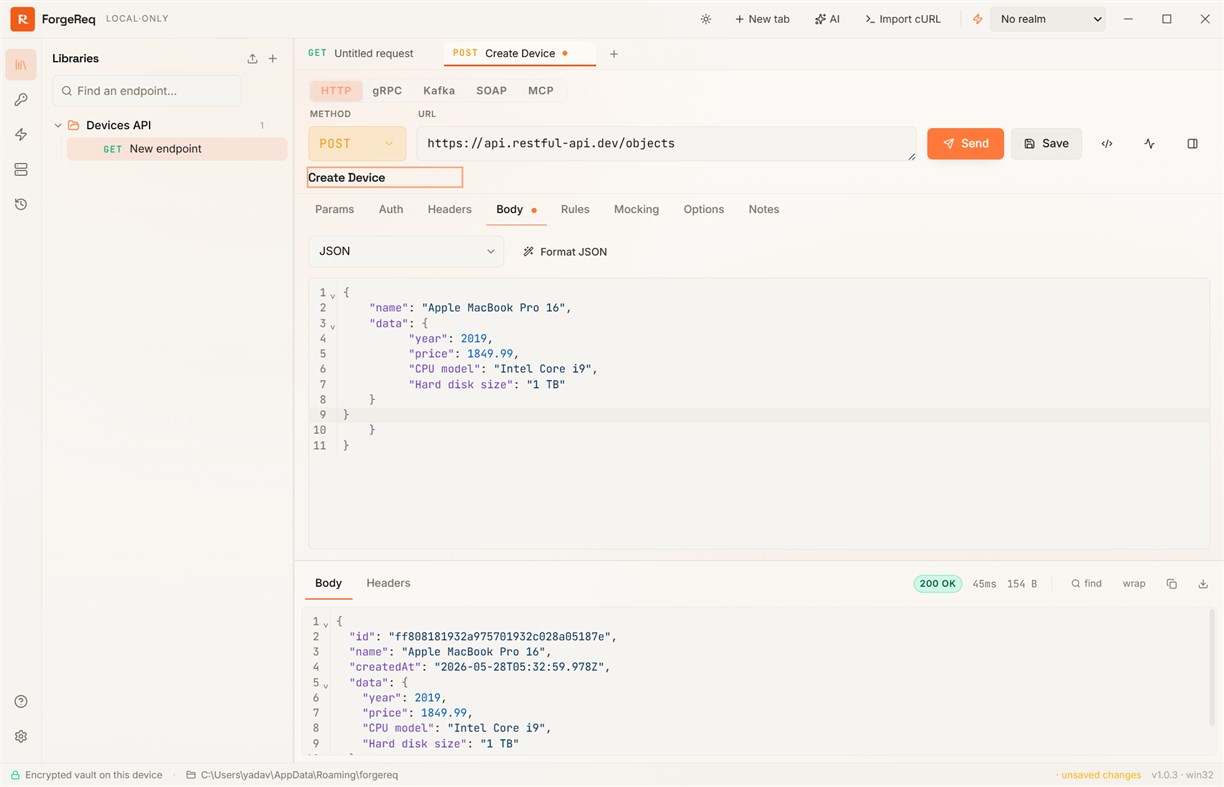The image size is (1224, 787).
Task: Toggle the light/dark theme sun icon
Action: coord(706,19)
